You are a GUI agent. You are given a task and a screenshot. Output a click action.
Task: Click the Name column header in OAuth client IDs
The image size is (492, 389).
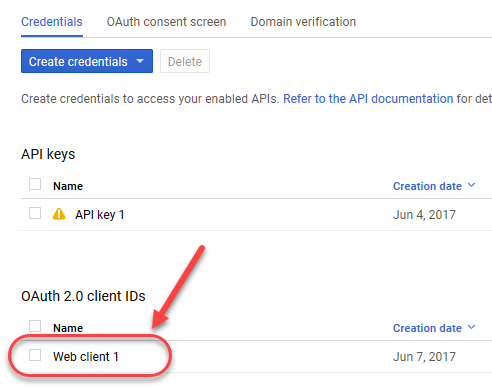point(68,328)
